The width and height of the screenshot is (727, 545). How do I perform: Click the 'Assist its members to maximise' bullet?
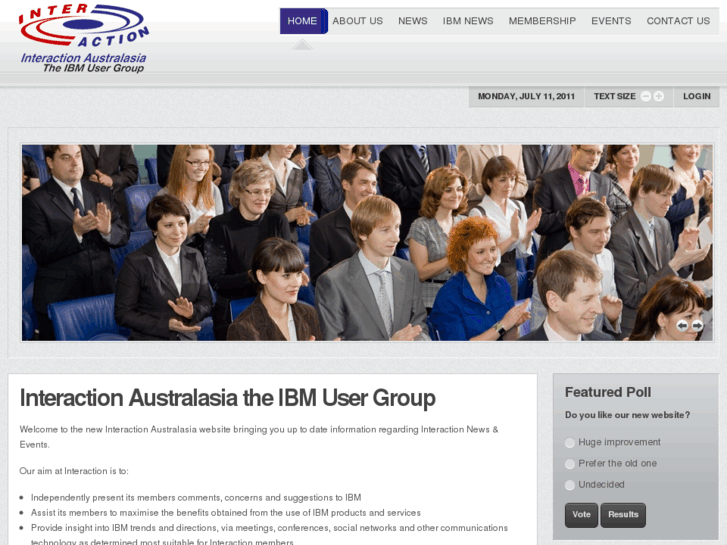coord(226,513)
